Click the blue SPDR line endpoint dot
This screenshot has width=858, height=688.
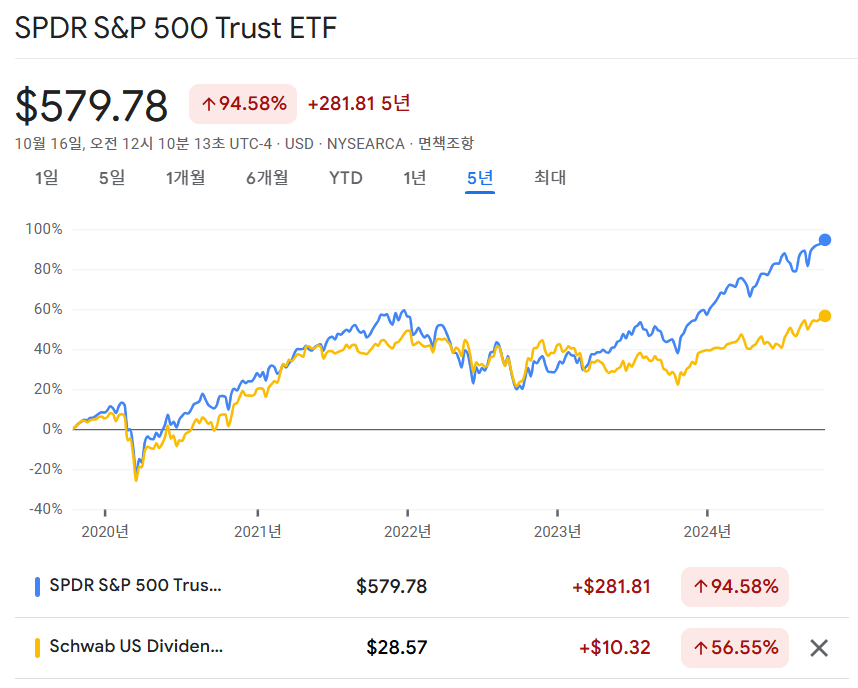pos(825,240)
